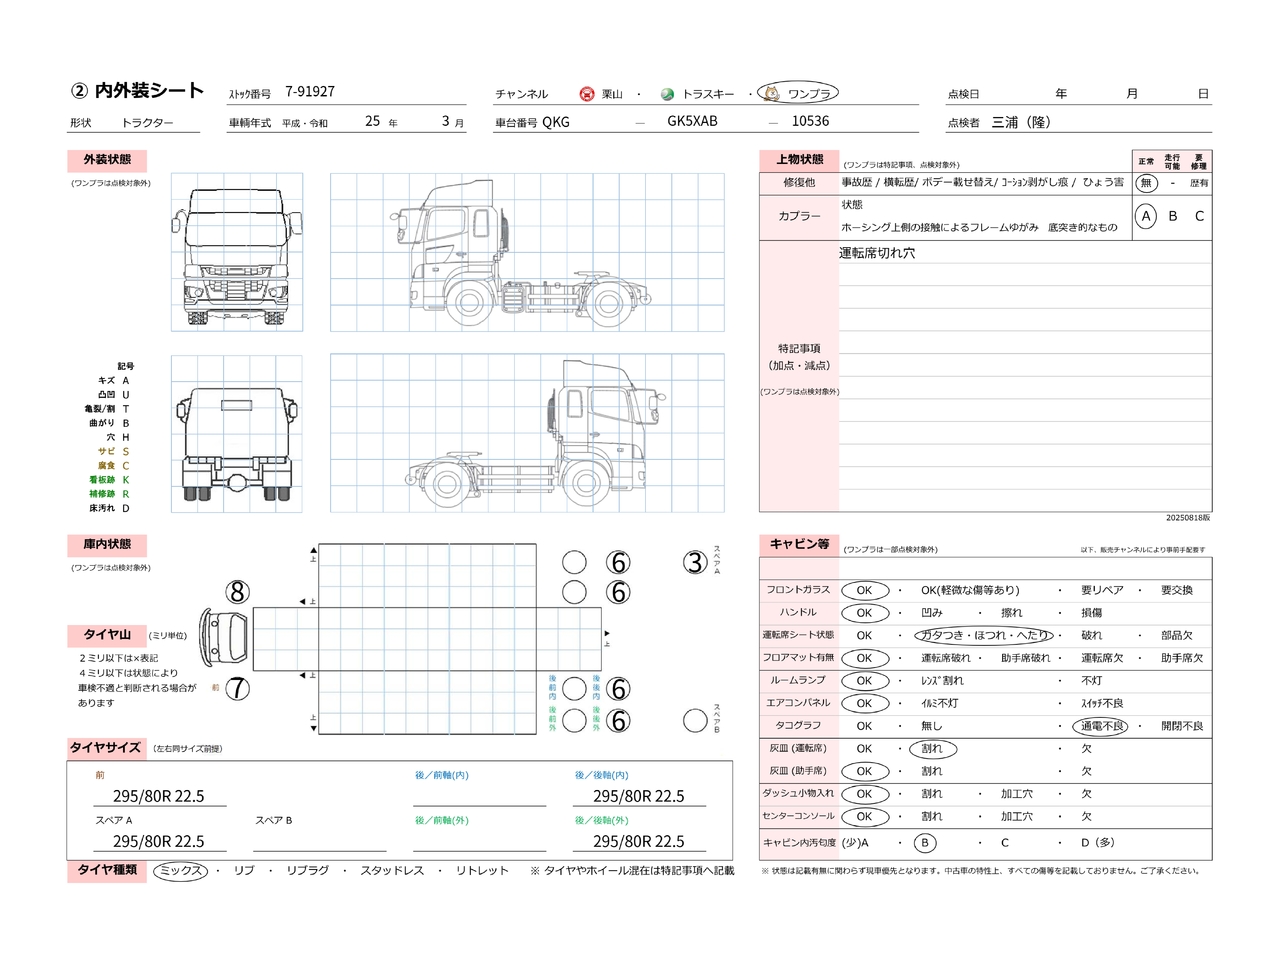Click the spare A tire circle marked 3
1280x960 pixels.
tap(695, 563)
